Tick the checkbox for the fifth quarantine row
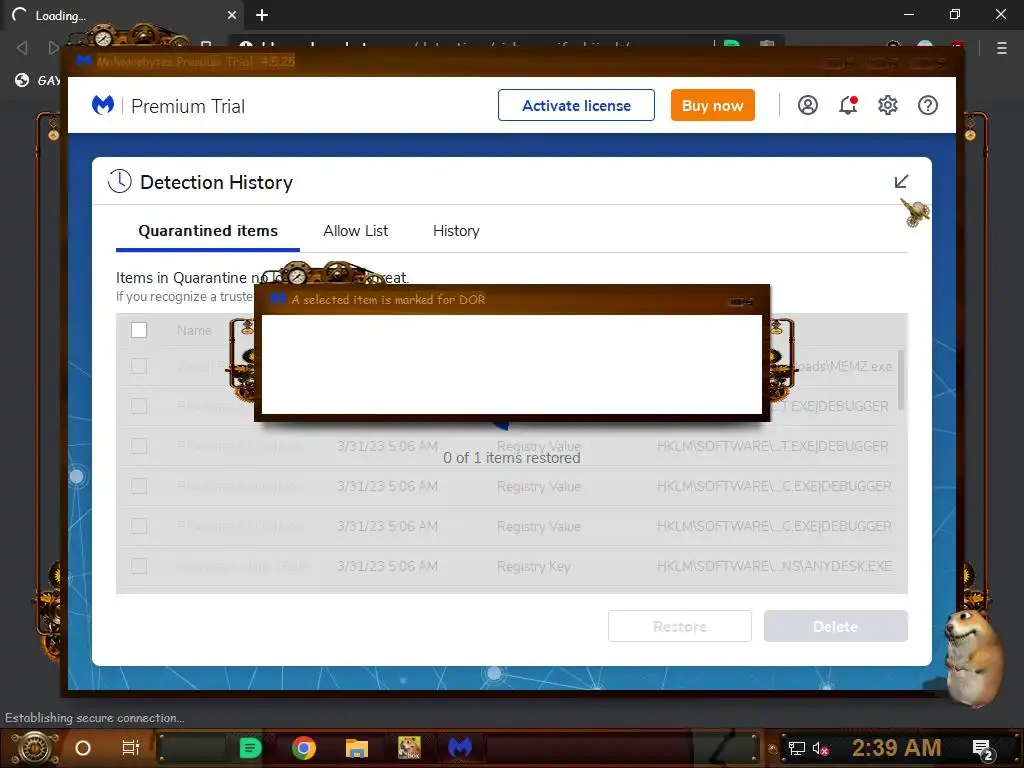The width and height of the screenshot is (1024, 768). [139, 526]
